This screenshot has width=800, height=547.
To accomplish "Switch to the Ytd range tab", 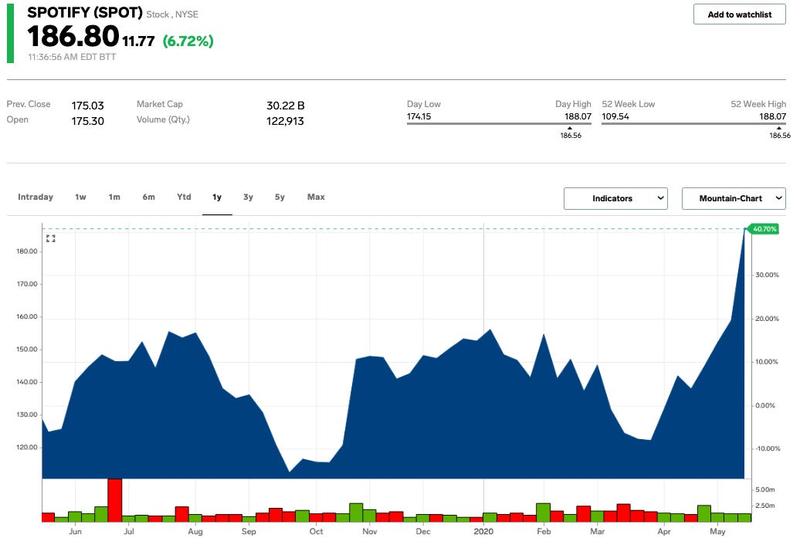I will click(x=184, y=197).
